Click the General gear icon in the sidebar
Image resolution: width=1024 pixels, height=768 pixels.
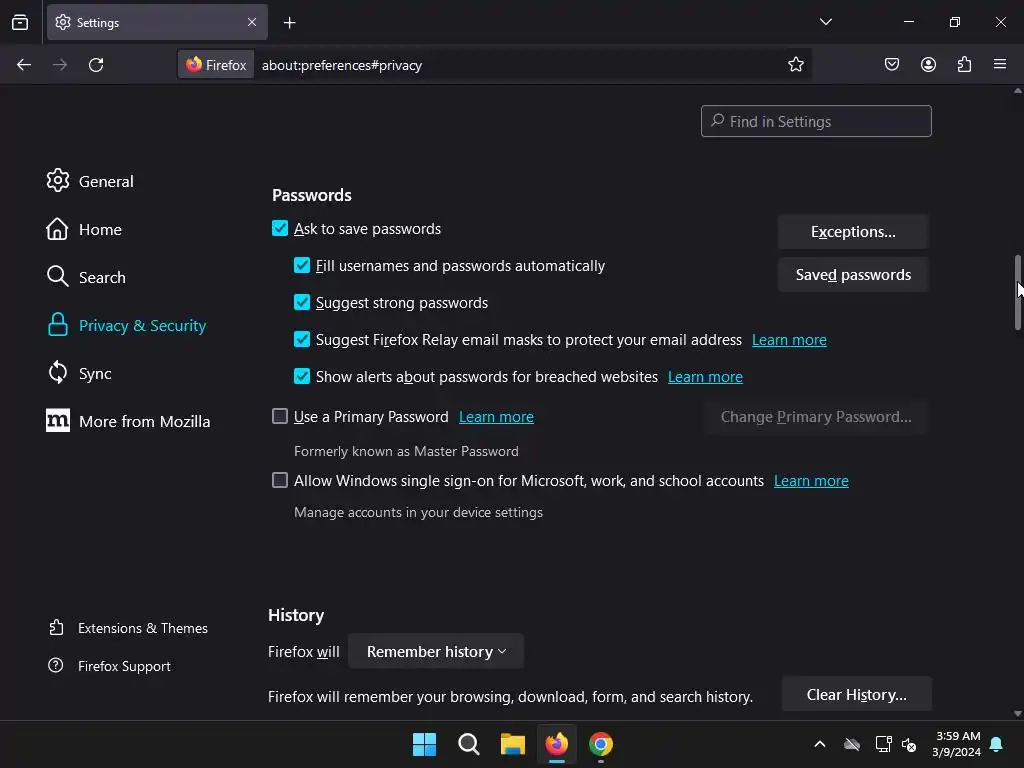(57, 180)
